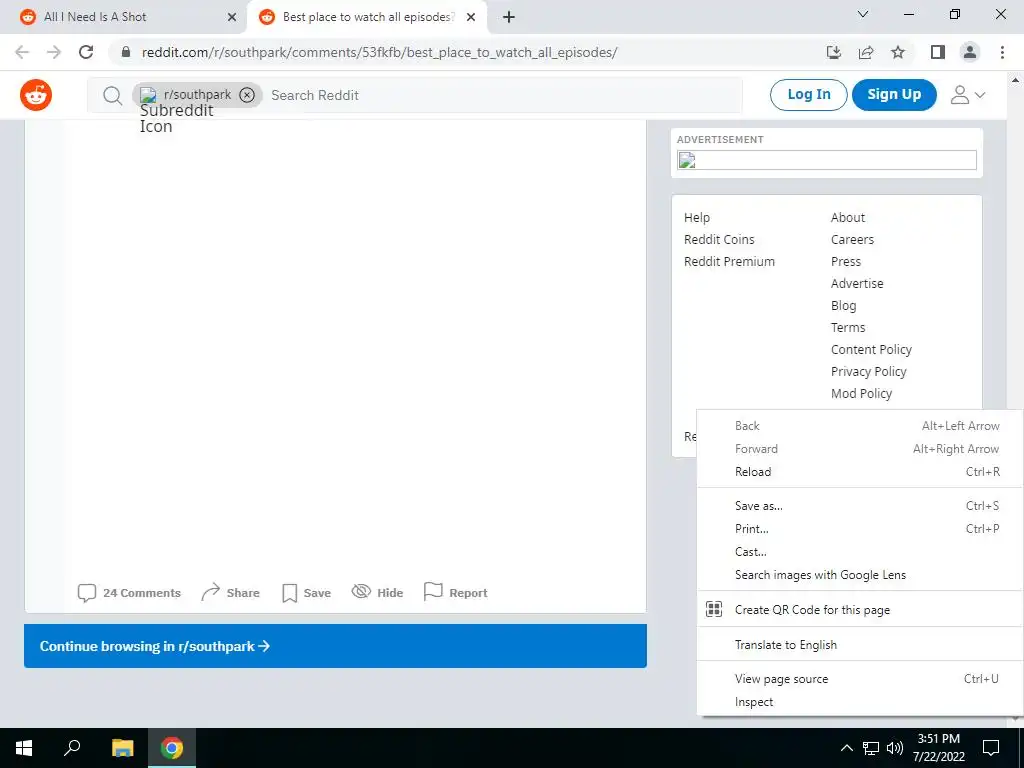Report the post with the flag button
This screenshot has height=768, width=1024.
coord(456,593)
